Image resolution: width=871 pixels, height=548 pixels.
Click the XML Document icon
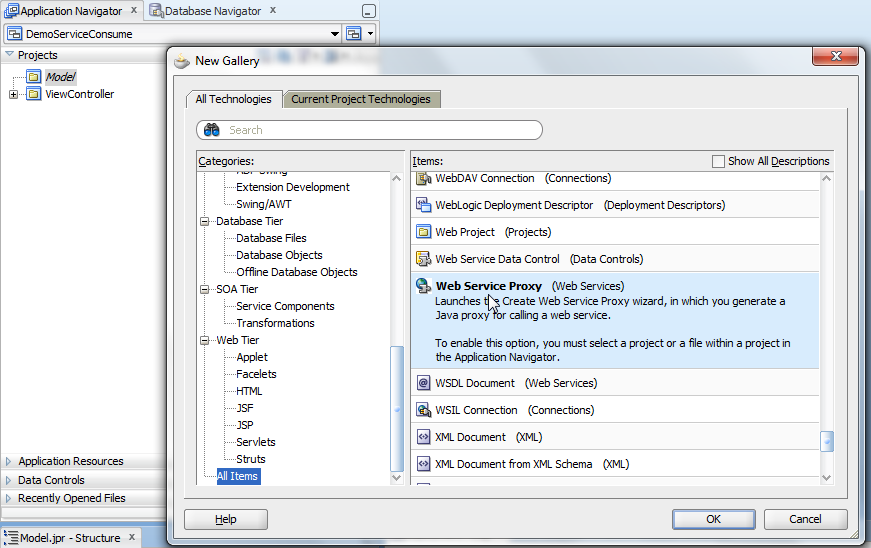(x=423, y=437)
